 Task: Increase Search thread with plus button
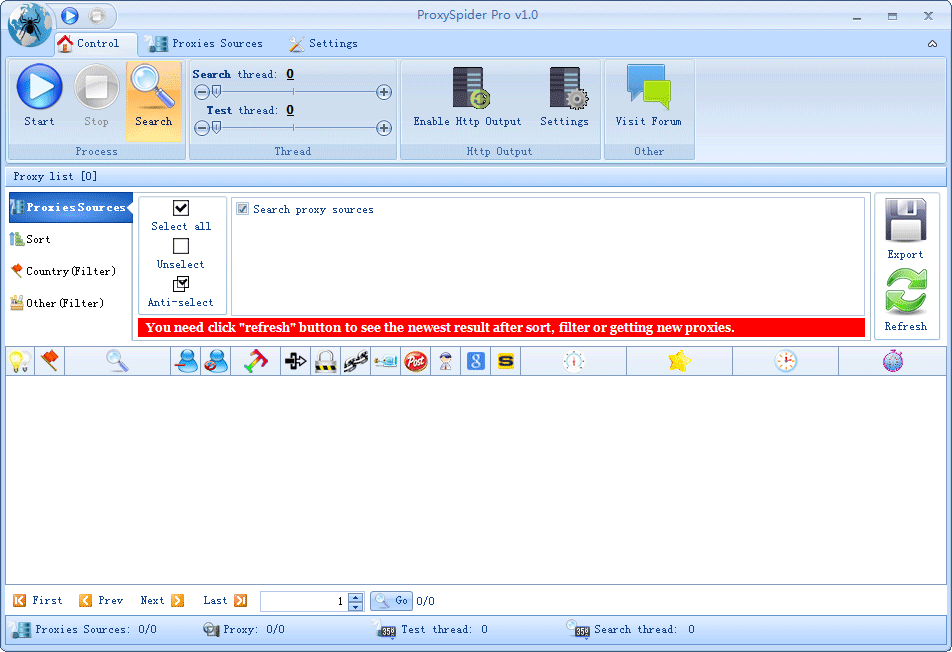click(384, 92)
